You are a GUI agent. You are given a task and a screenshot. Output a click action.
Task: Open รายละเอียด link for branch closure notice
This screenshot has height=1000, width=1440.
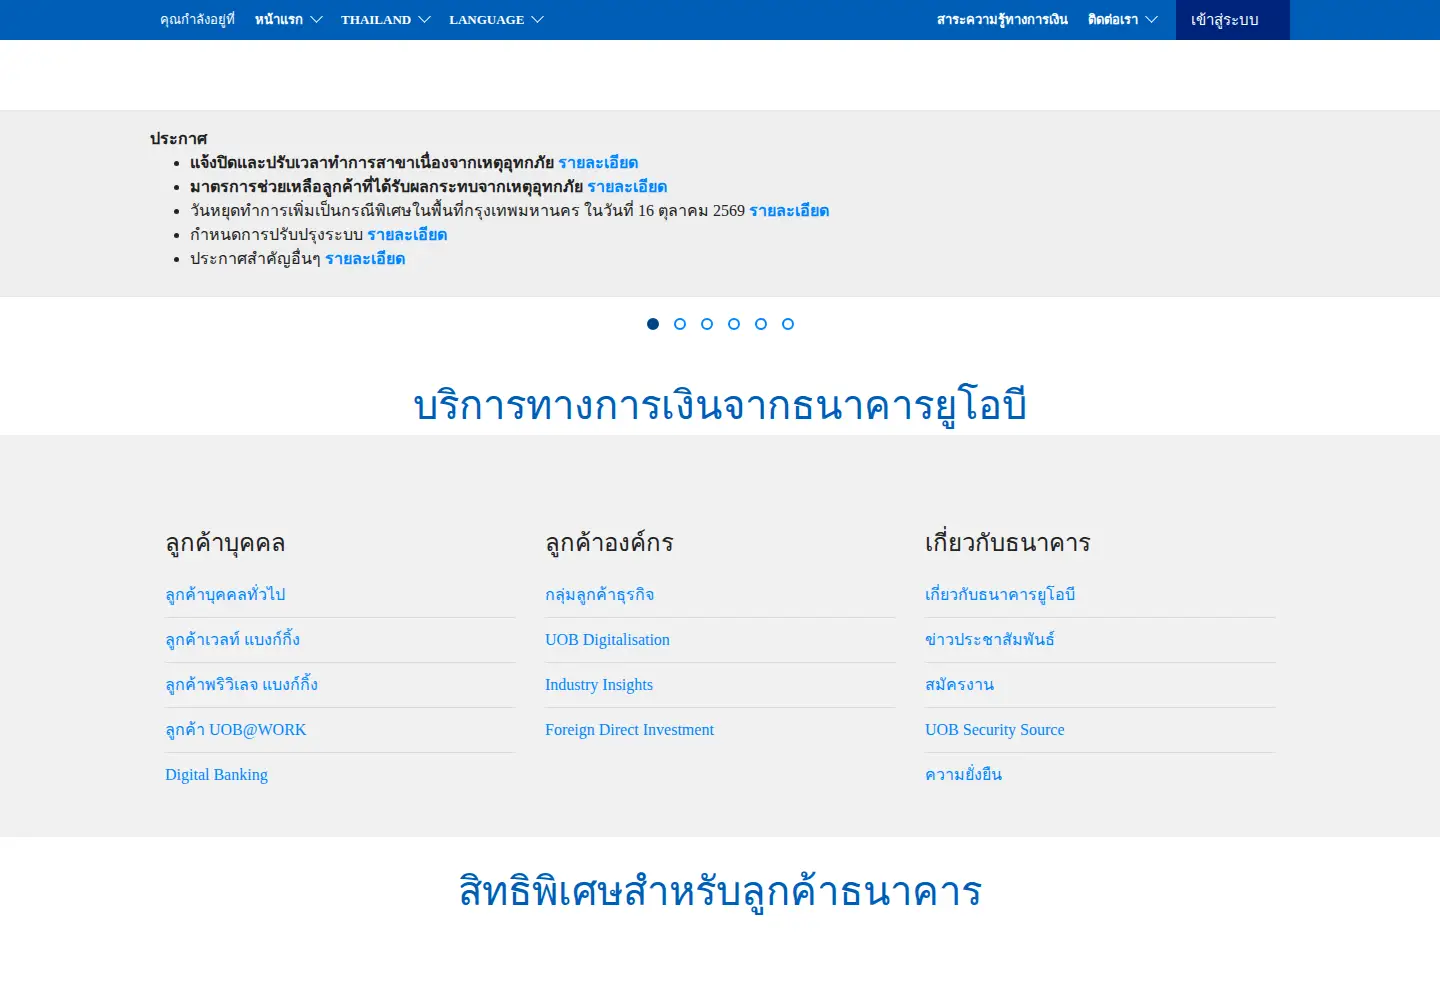click(x=598, y=163)
